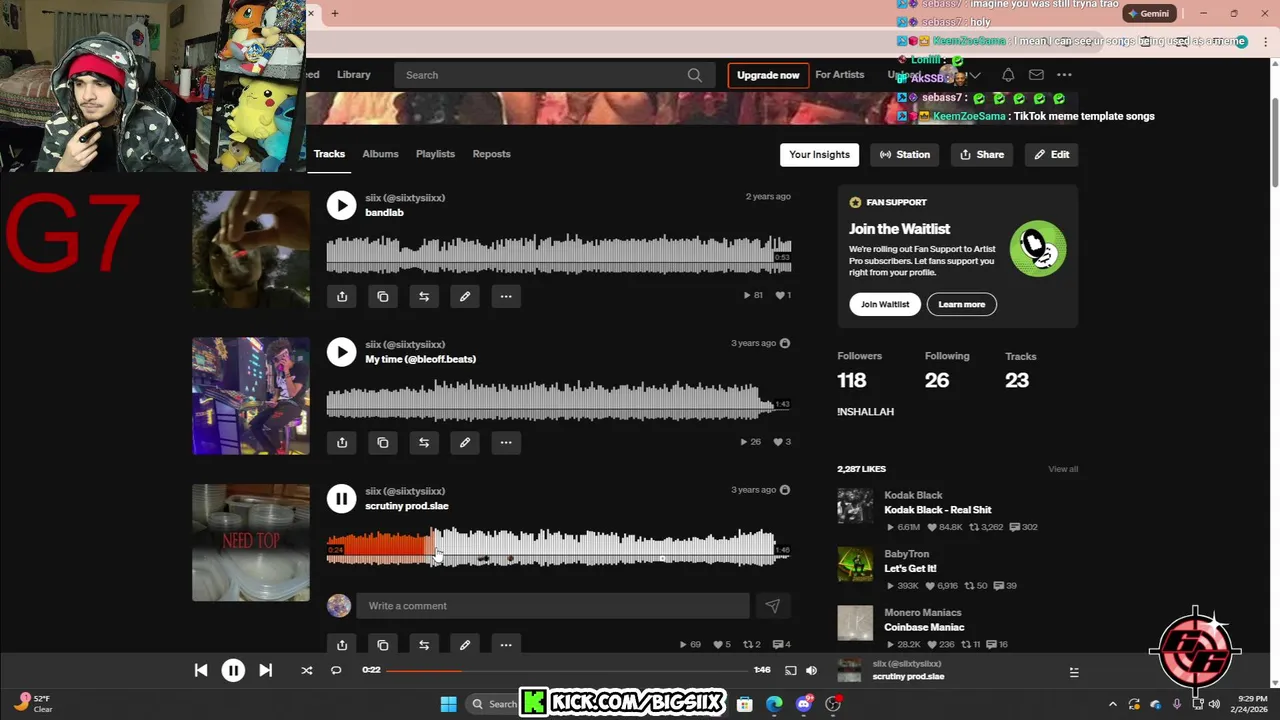Viewport: 1280px width, 720px height.
Task: Open NEED TOP artwork thumbnail of scrutiny track
Action: point(251,543)
